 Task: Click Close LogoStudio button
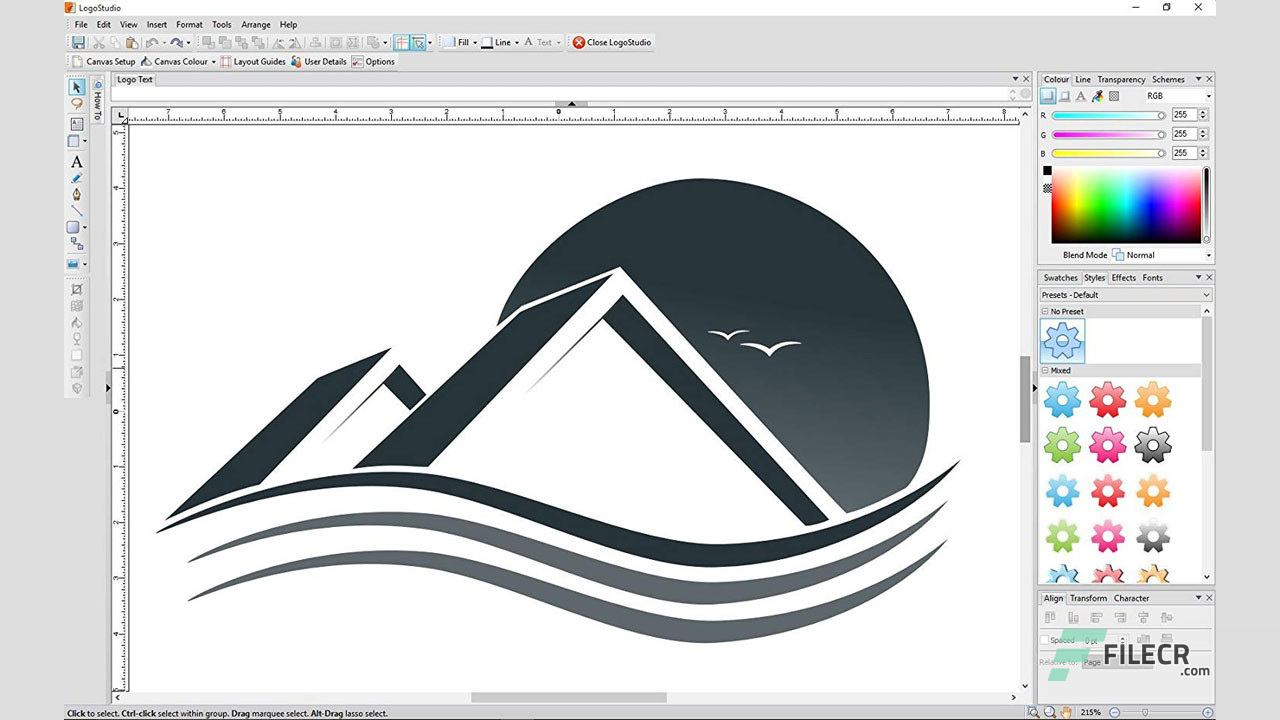611,42
